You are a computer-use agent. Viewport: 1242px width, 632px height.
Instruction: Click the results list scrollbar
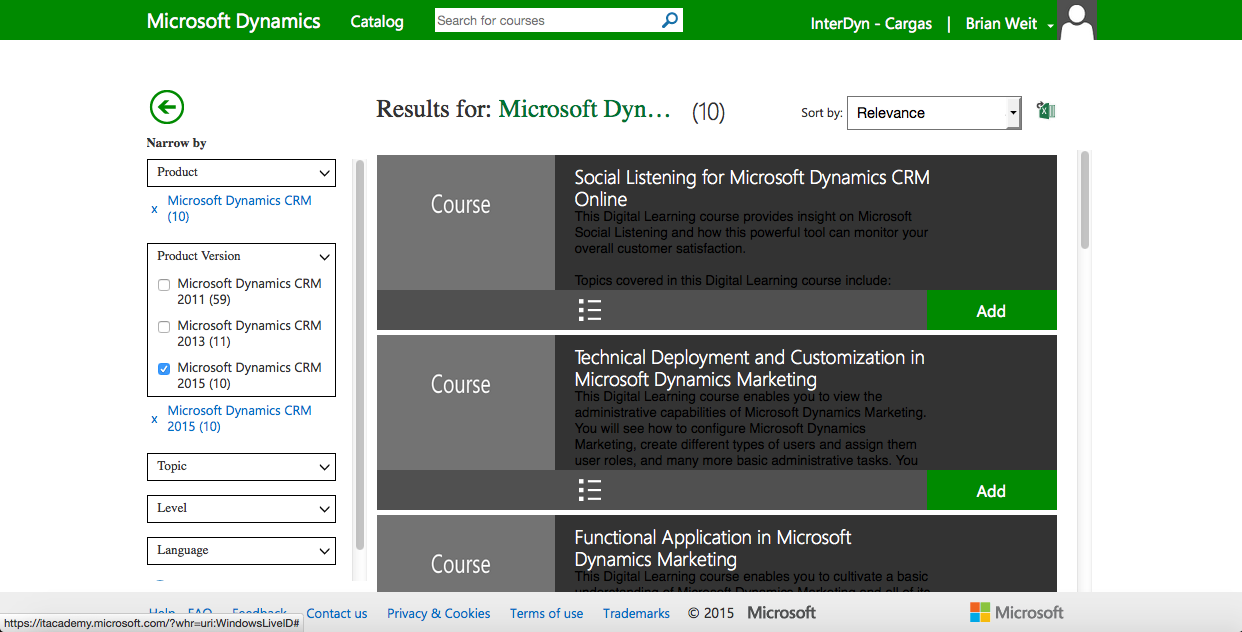(1085, 200)
